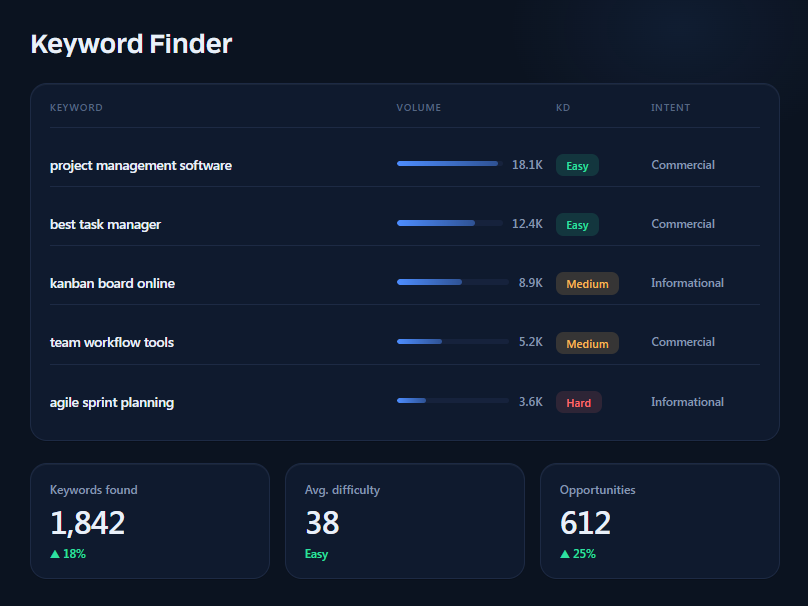This screenshot has width=808, height=606.
Task: Click the Easy rating under Avg. difficulty
Action: pos(316,554)
